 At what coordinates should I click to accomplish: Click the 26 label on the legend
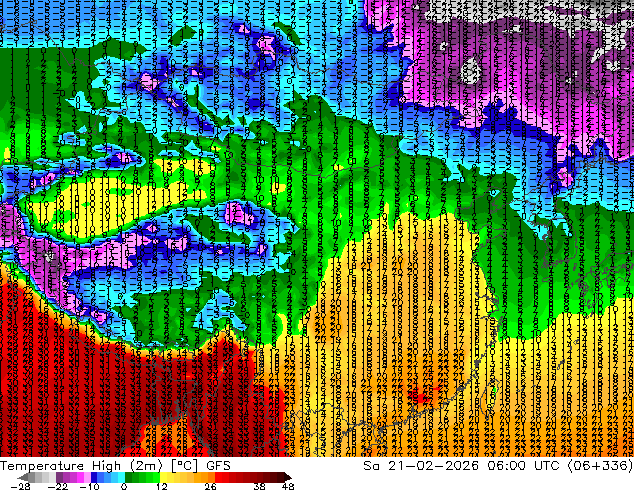[x=210, y=486]
